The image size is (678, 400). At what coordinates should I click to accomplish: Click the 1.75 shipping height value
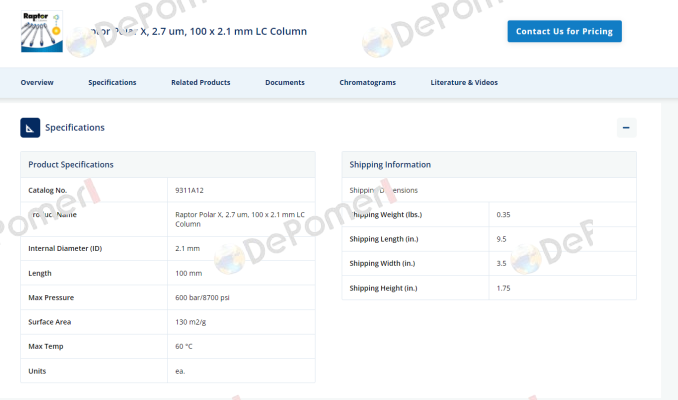click(x=503, y=288)
